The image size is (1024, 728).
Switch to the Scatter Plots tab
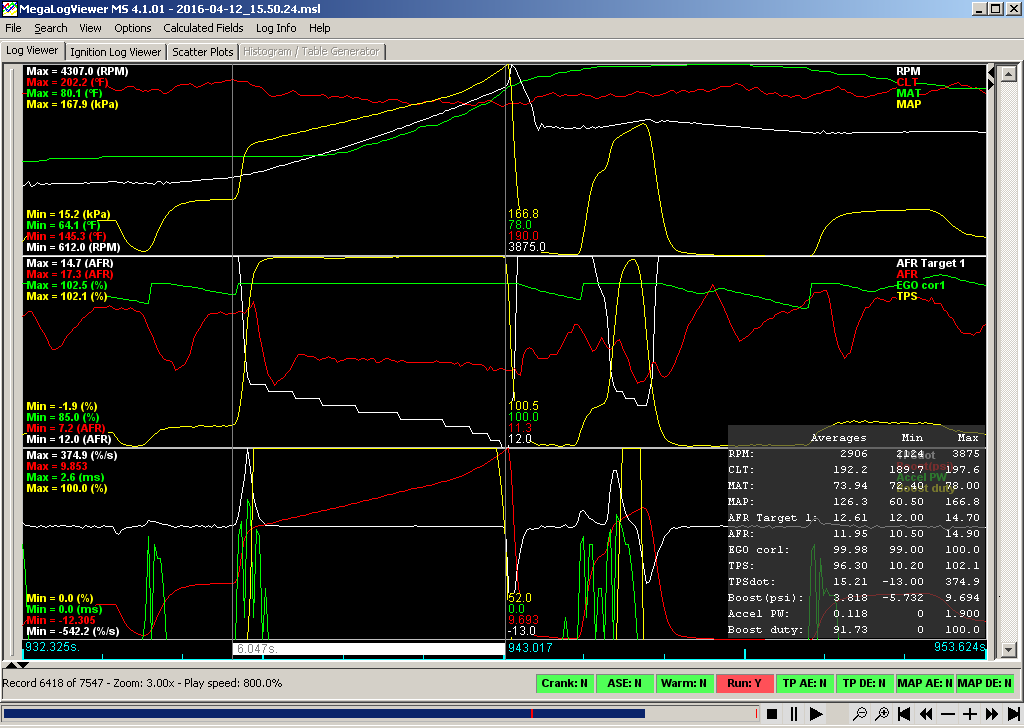202,51
